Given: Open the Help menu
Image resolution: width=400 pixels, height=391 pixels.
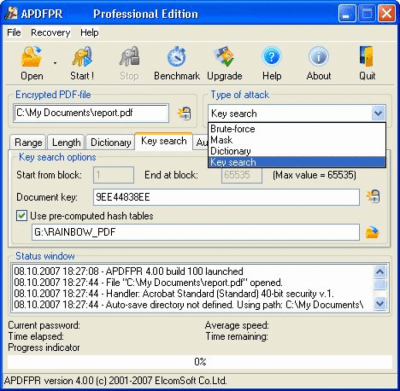Looking at the screenshot, I should 89,33.
